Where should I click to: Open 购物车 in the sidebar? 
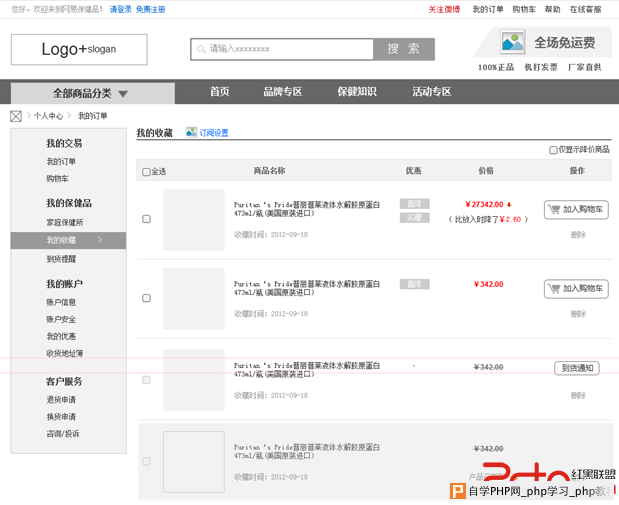tap(58, 179)
